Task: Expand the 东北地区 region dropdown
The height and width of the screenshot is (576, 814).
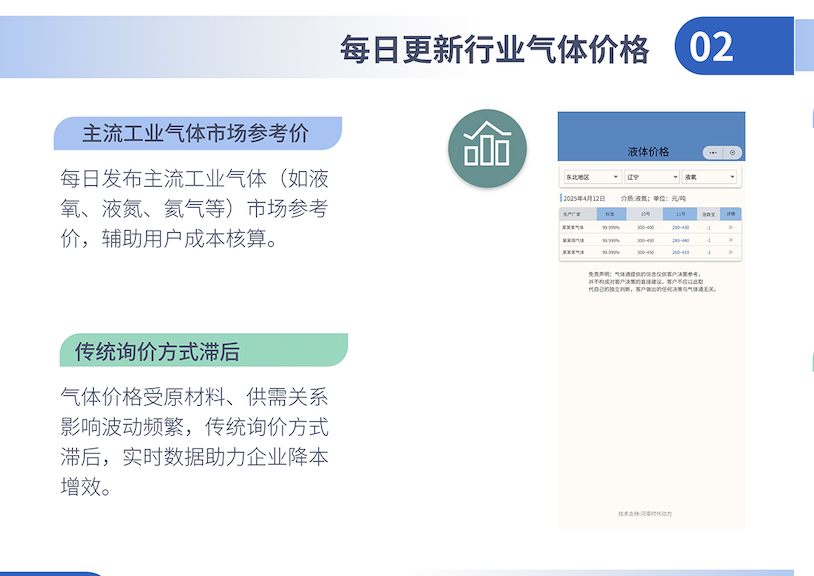Action: [x=592, y=177]
